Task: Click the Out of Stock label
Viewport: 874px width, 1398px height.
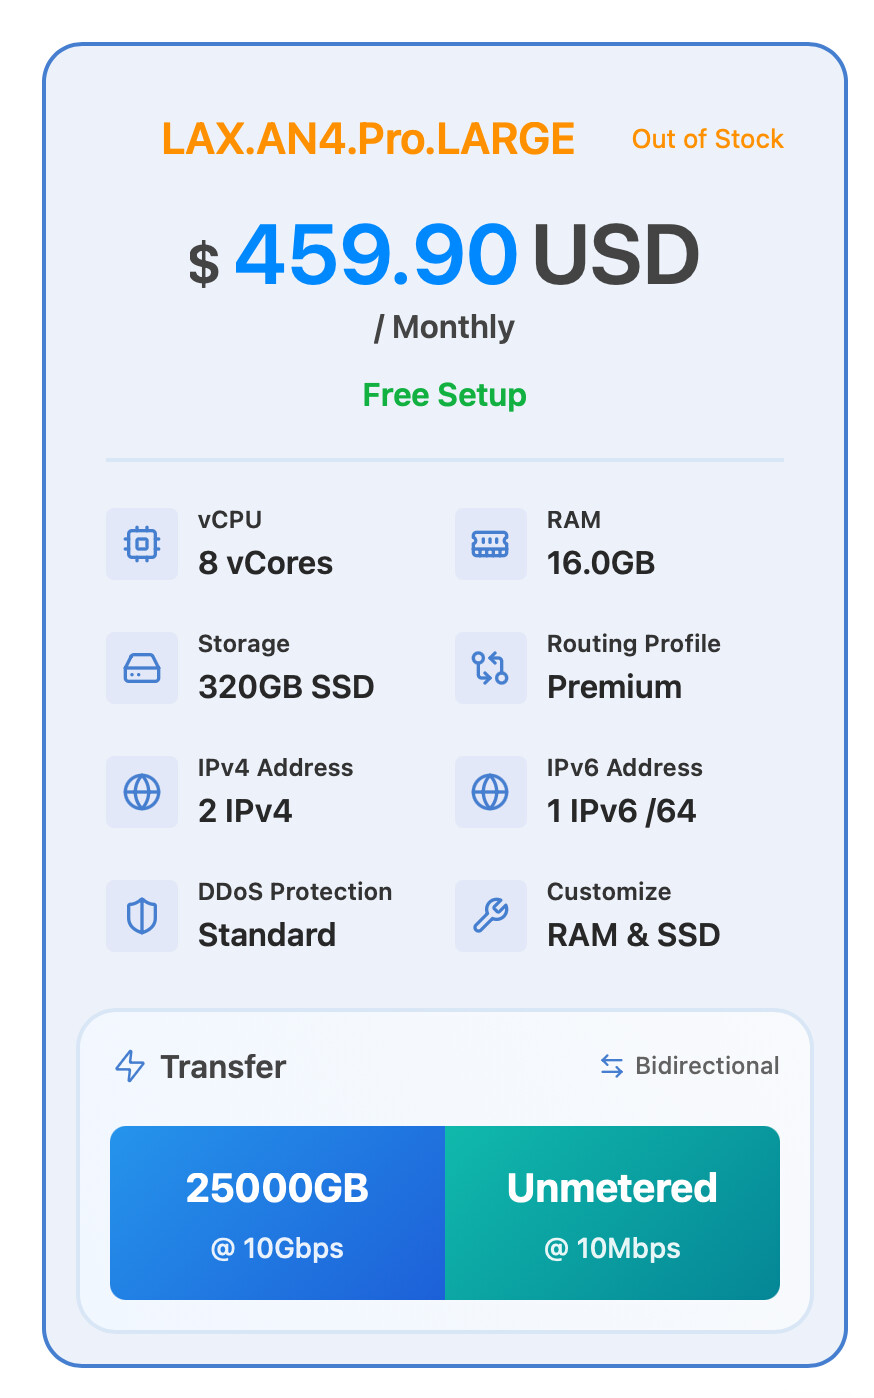Action: tap(708, 139)
